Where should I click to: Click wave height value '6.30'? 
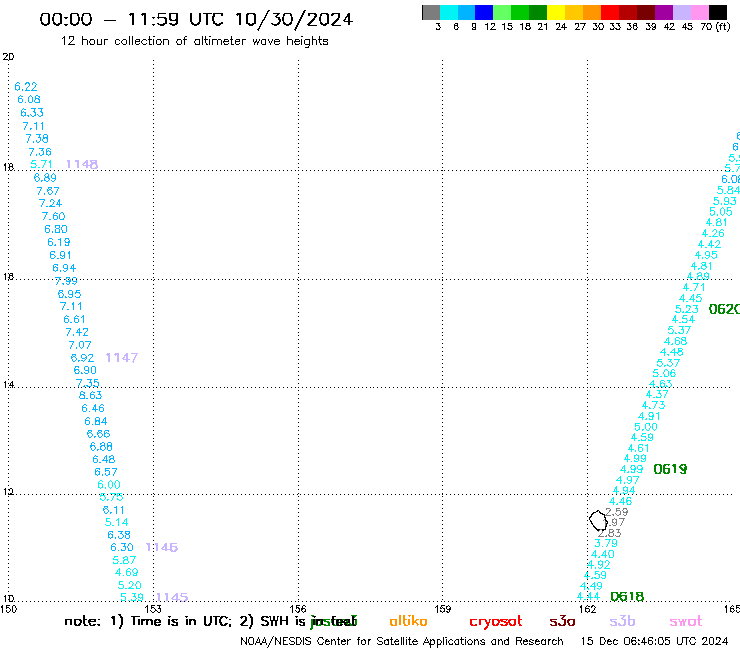click(x=122, y=548)
